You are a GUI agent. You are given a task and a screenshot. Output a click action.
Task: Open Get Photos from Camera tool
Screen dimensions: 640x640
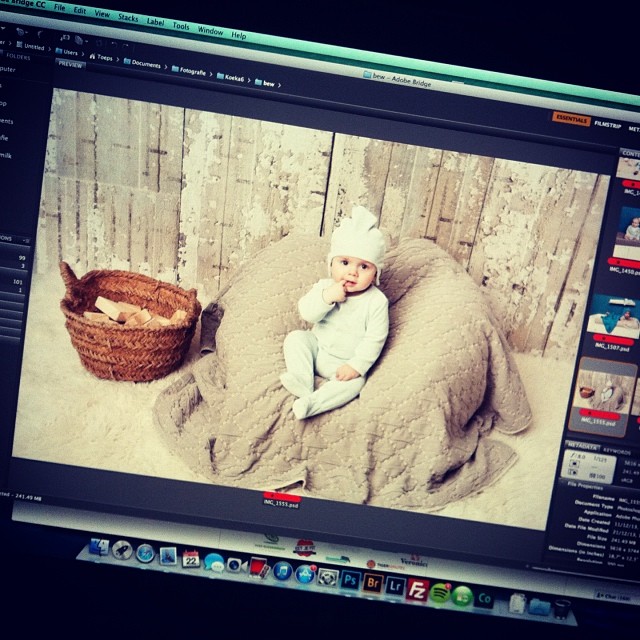[65, 38]
